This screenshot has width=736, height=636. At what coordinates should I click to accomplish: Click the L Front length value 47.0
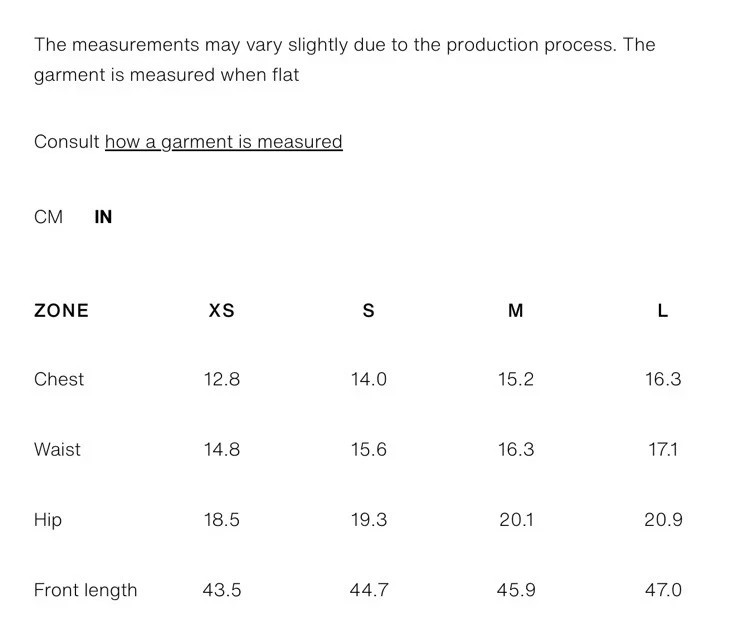663,590
